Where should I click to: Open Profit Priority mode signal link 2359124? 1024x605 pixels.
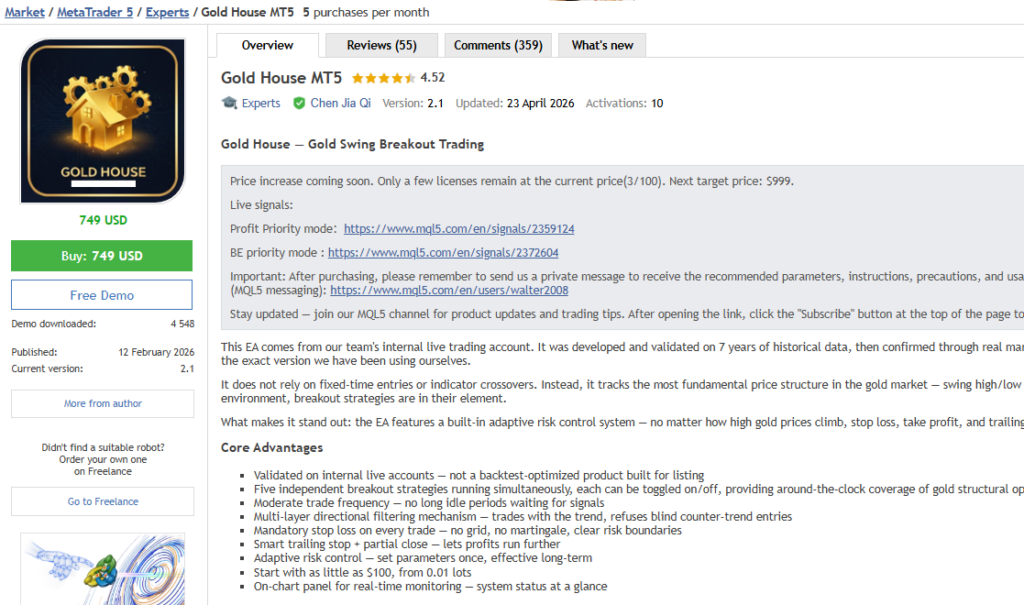tap(459, 229)
